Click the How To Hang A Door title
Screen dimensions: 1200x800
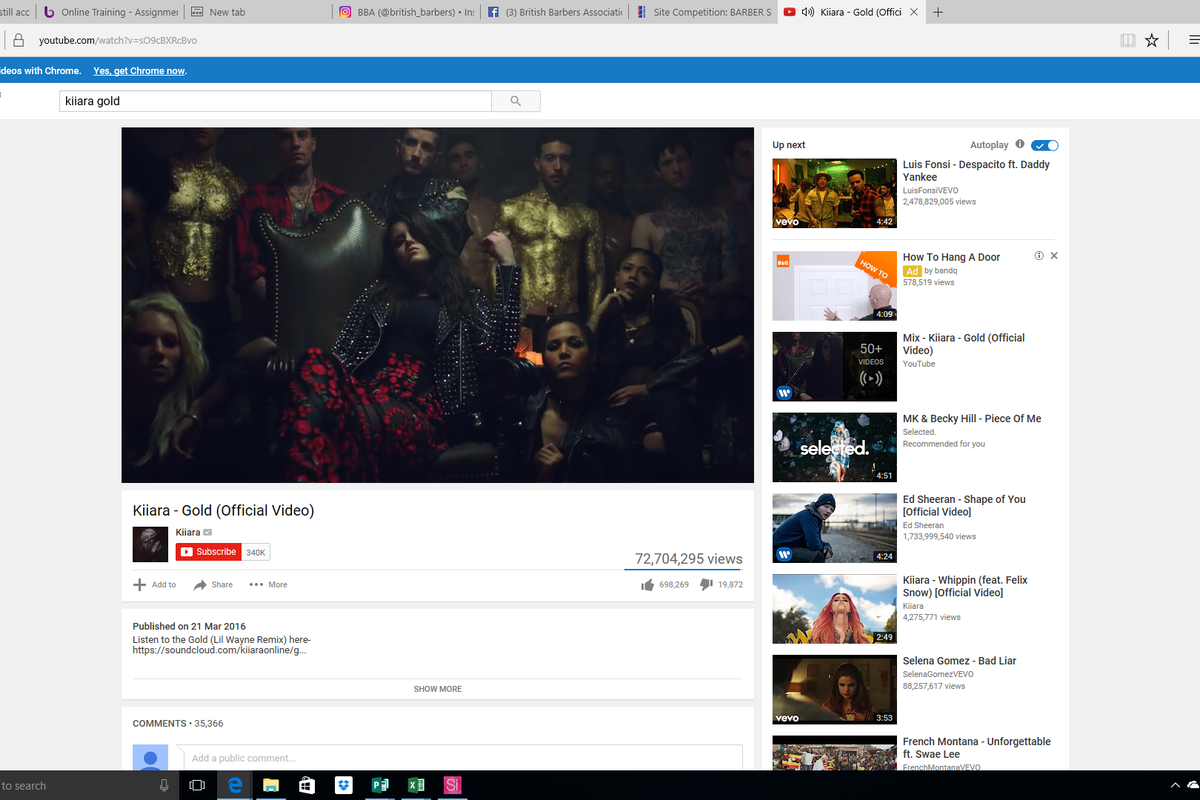[x=951, y=257]
